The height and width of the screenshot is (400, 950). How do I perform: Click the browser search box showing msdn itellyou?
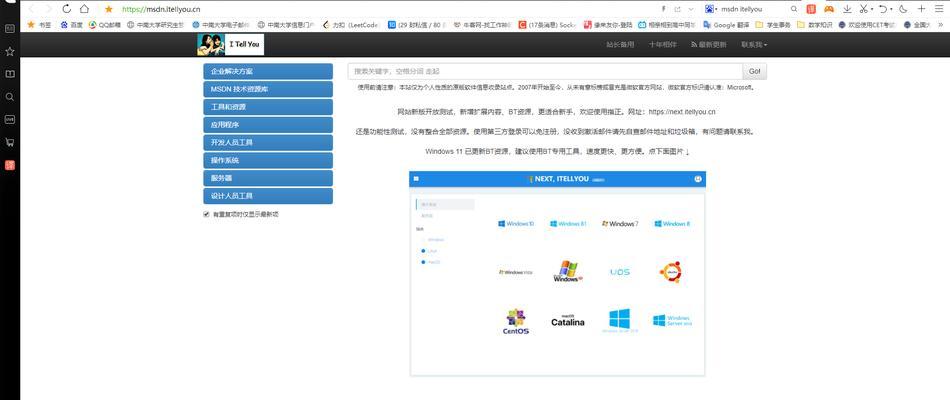753,9
